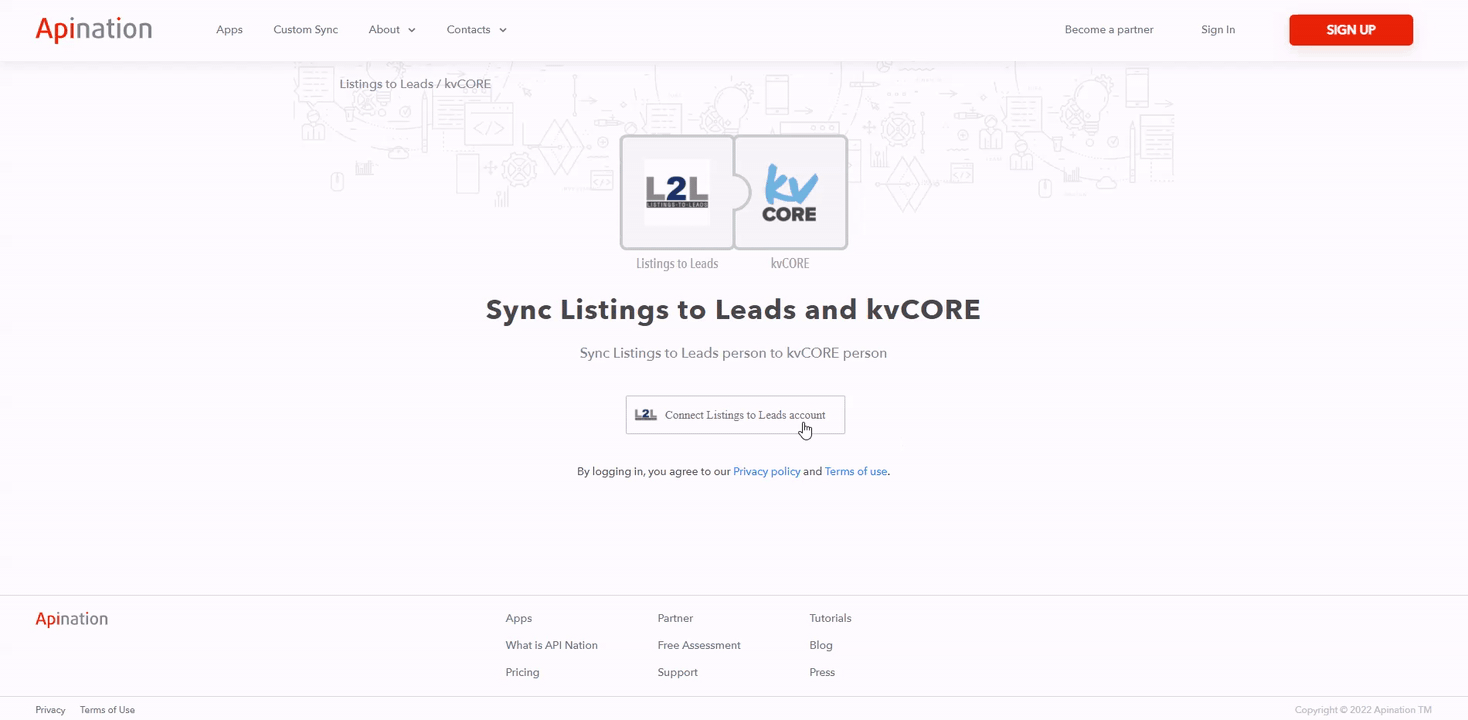Click the L2L puzzle piece logo

tap(677, 192)
